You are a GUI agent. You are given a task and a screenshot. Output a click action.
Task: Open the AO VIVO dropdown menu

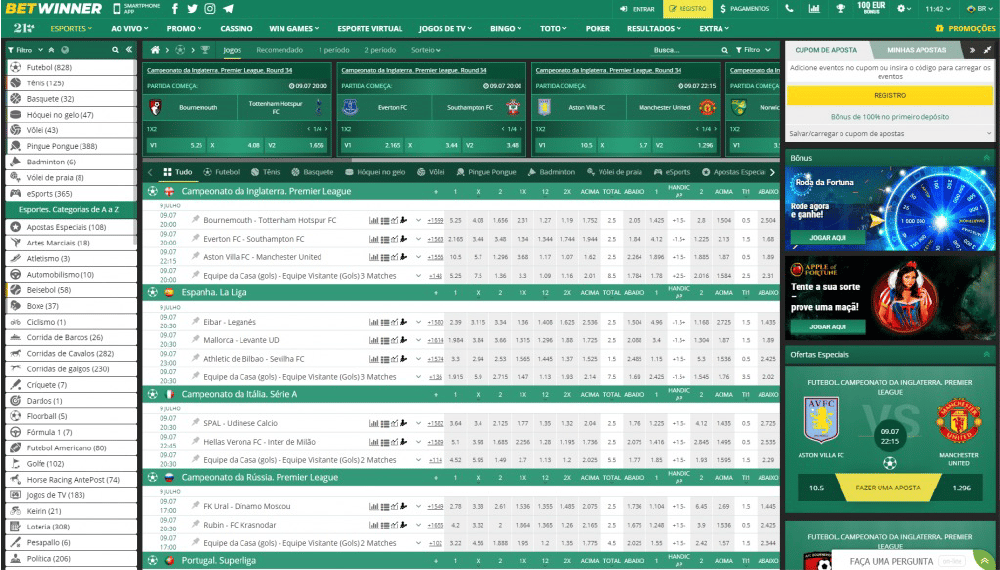tap(129, 29)
